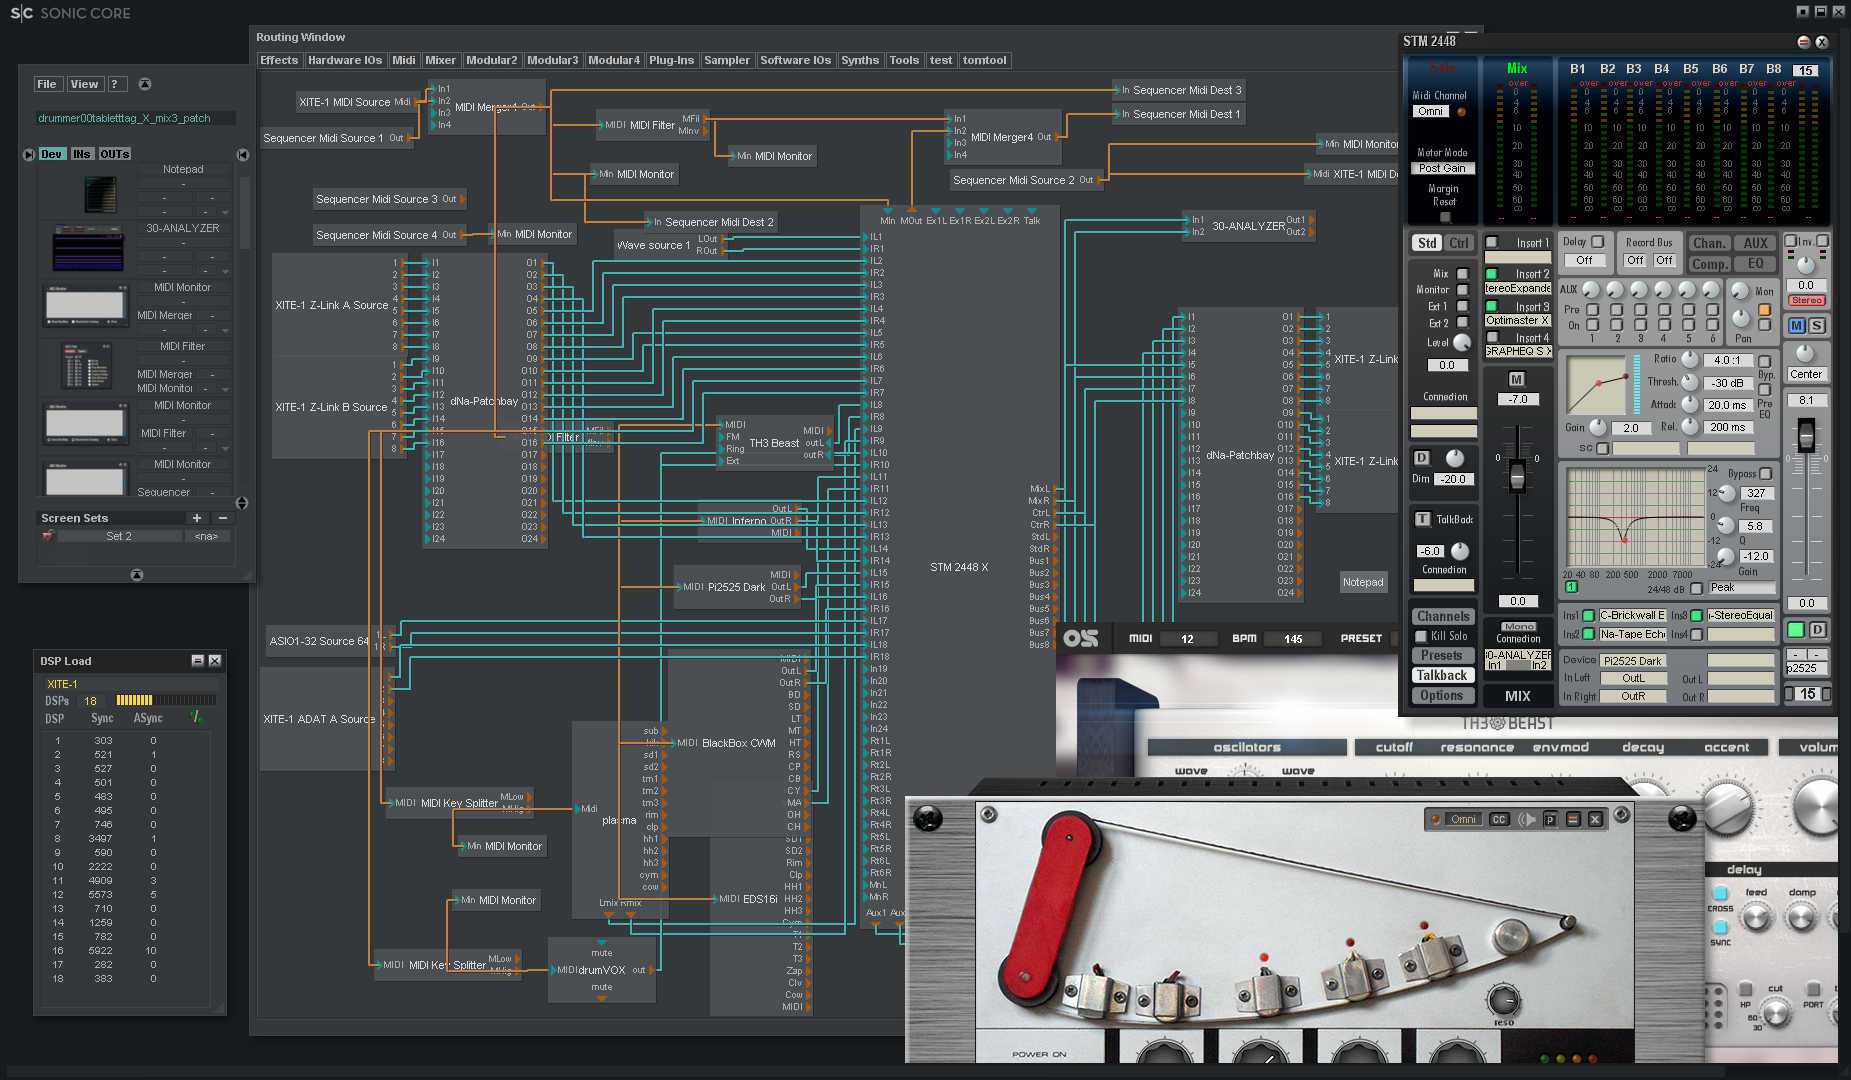Enable the Kill Solo checkbox
This screenshot has height=1080, width=1851.
[x=1421, y=636]
